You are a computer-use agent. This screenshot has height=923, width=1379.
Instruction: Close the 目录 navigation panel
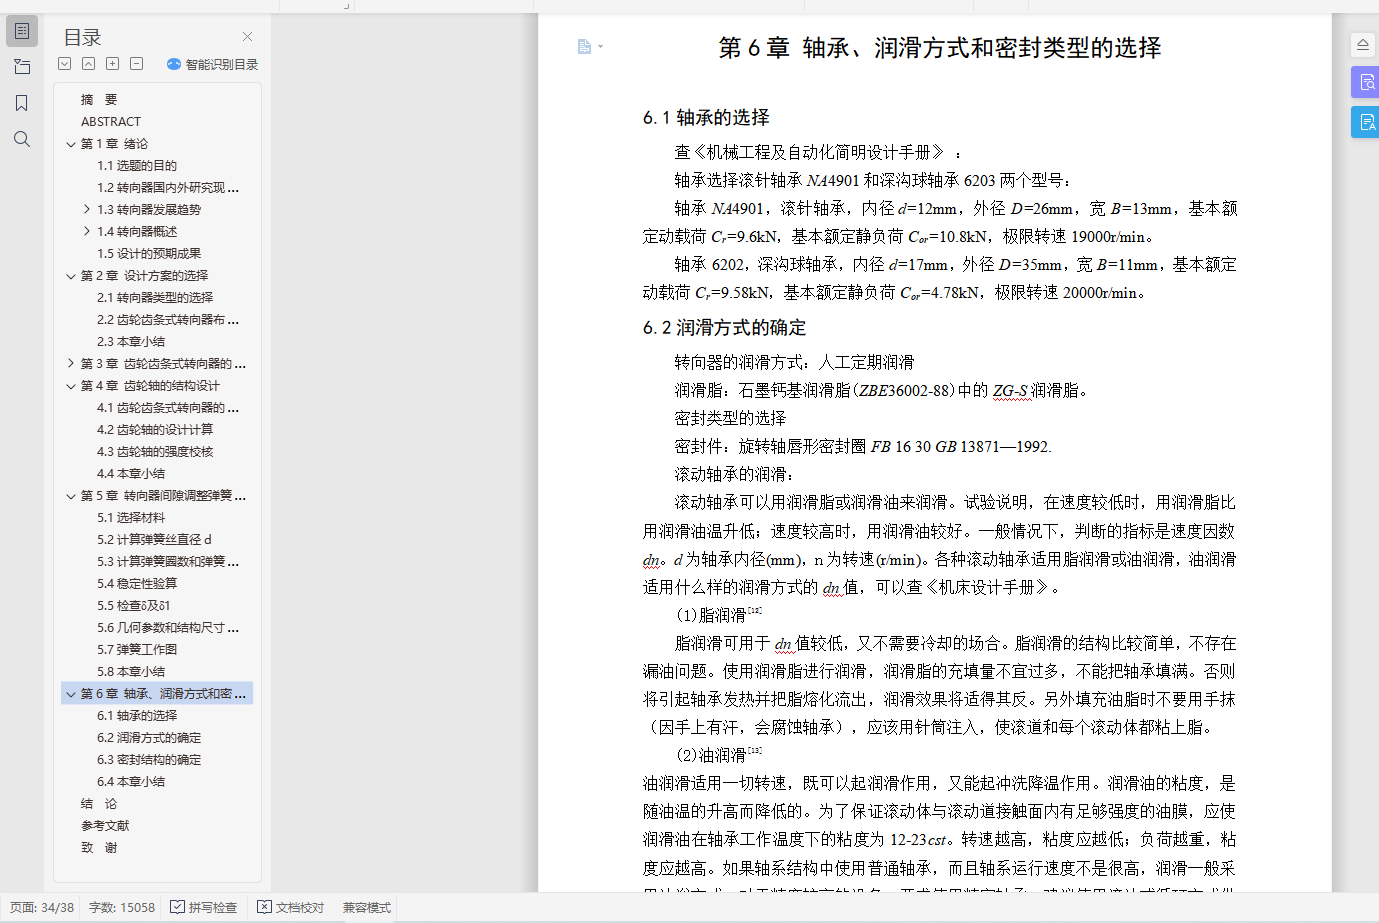click(x=247, y=37)
